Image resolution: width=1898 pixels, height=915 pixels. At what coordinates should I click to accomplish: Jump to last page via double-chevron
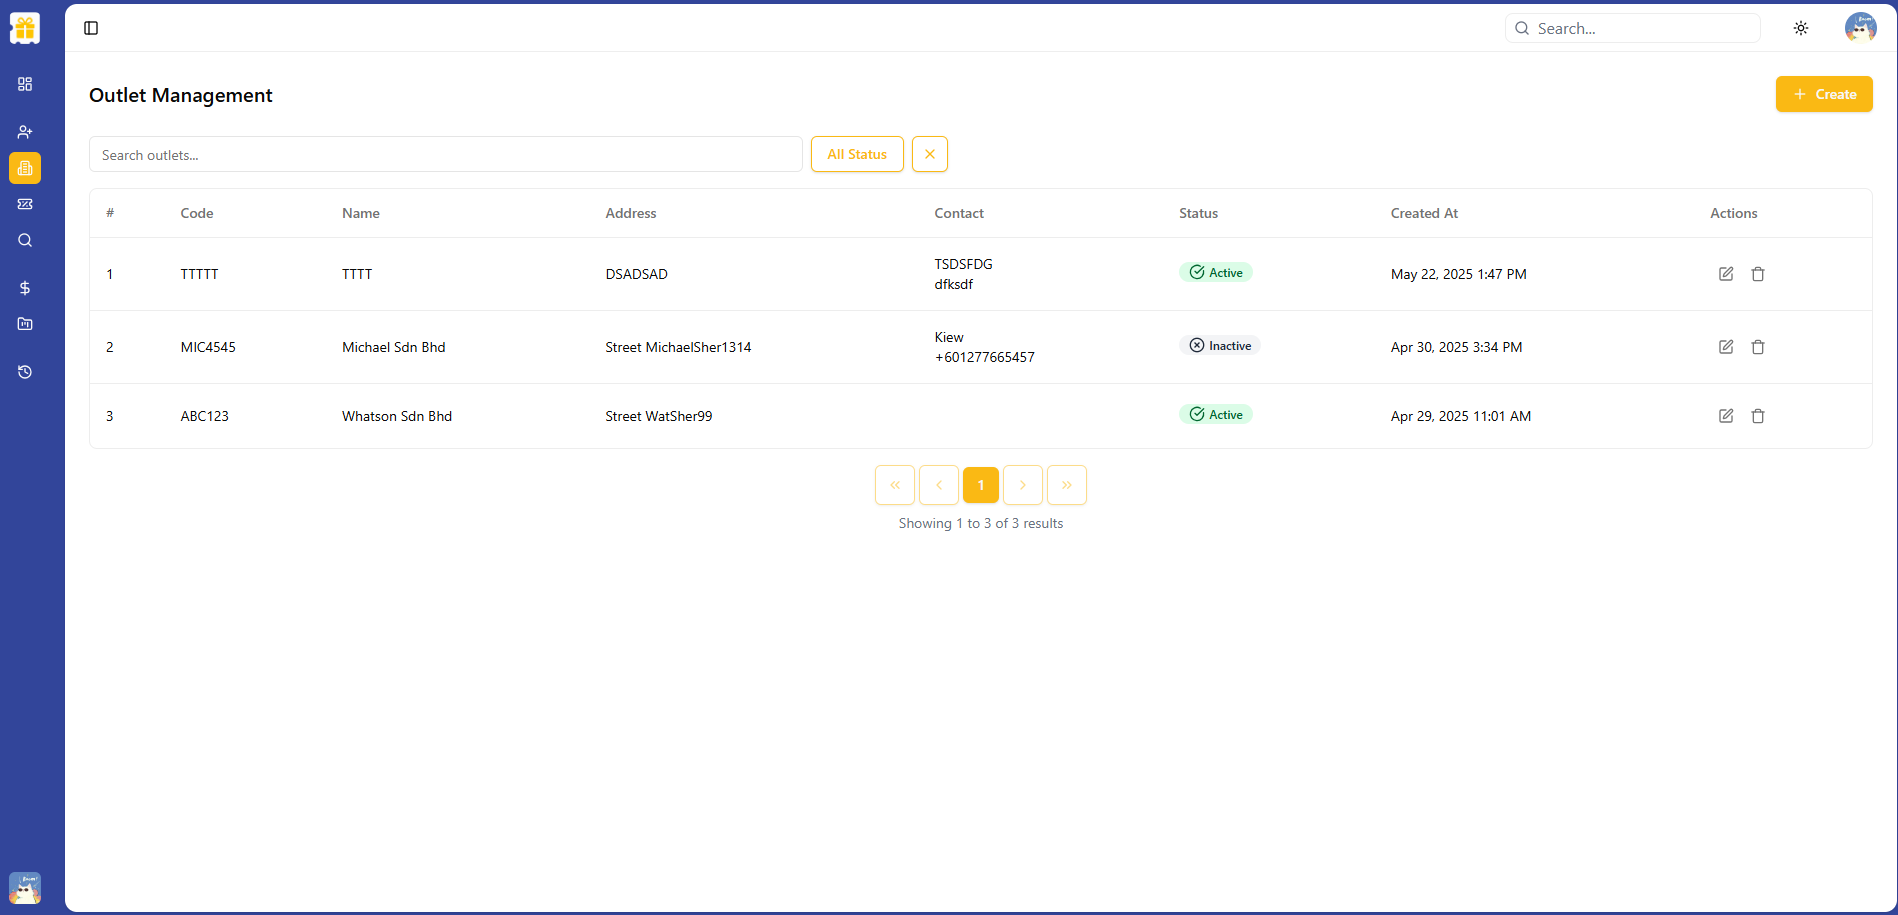(1066, 484)
